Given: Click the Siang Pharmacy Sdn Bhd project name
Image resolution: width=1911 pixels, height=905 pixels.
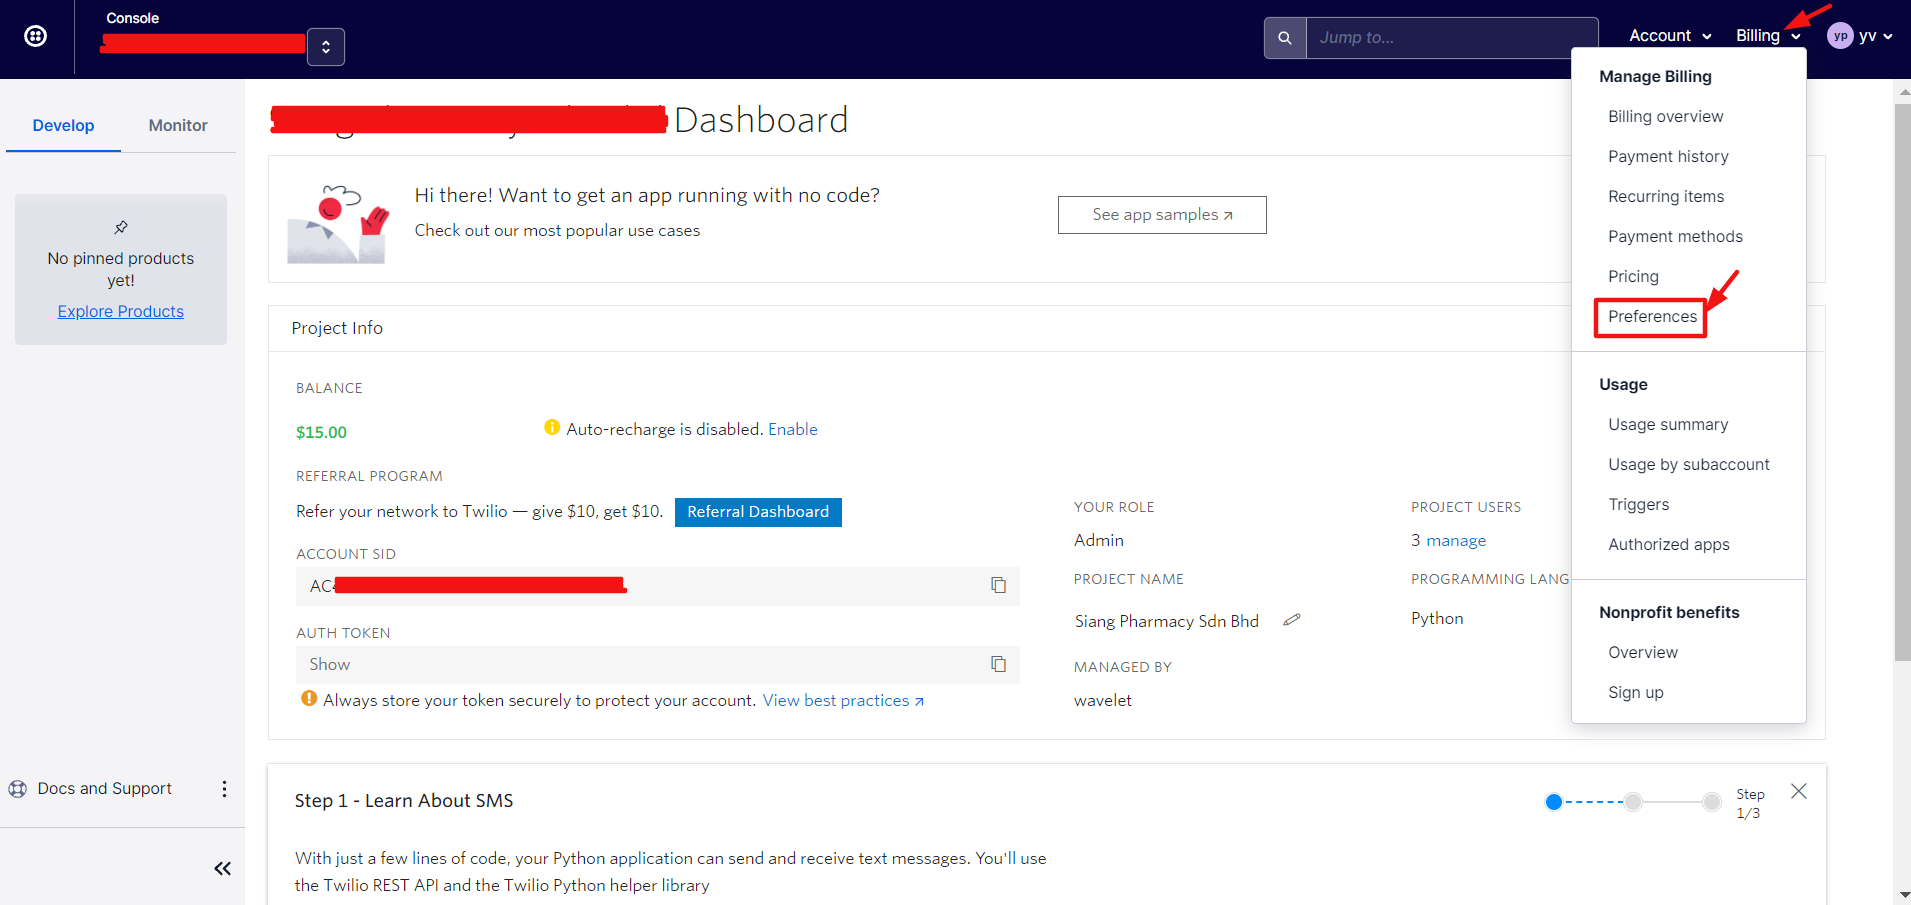Looking at the screenshot, I should pos(1166,621).
